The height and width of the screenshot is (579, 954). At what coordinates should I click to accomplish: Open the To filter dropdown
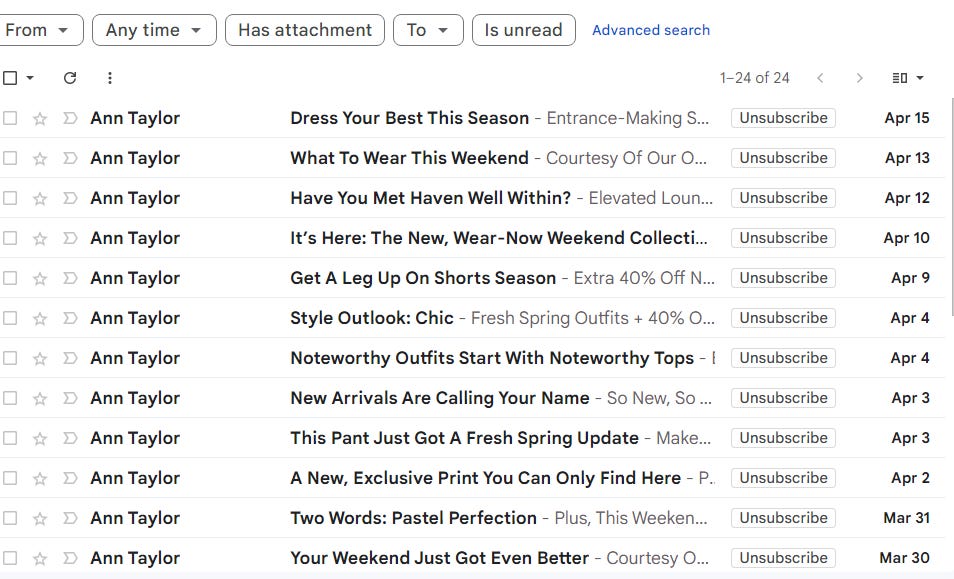pyautogui.click(x=428, y=30)
